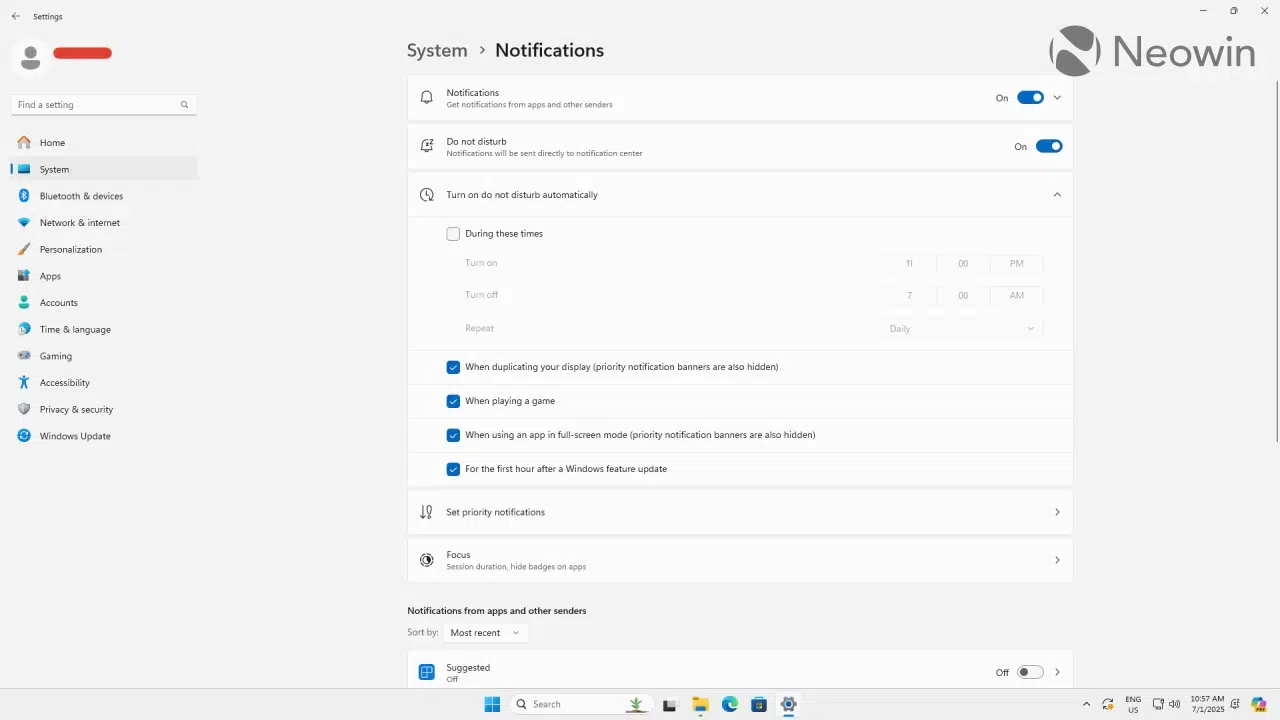Check the During these times box

(453, 234)
